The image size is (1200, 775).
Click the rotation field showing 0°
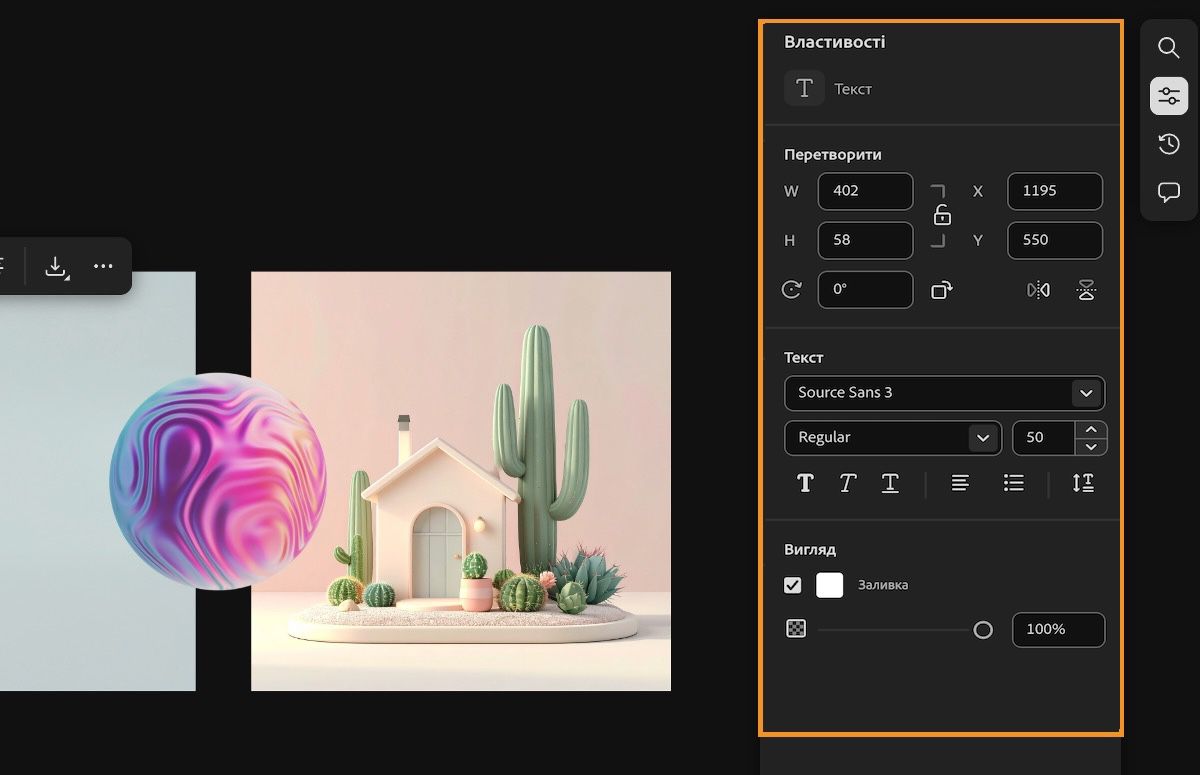865,290
